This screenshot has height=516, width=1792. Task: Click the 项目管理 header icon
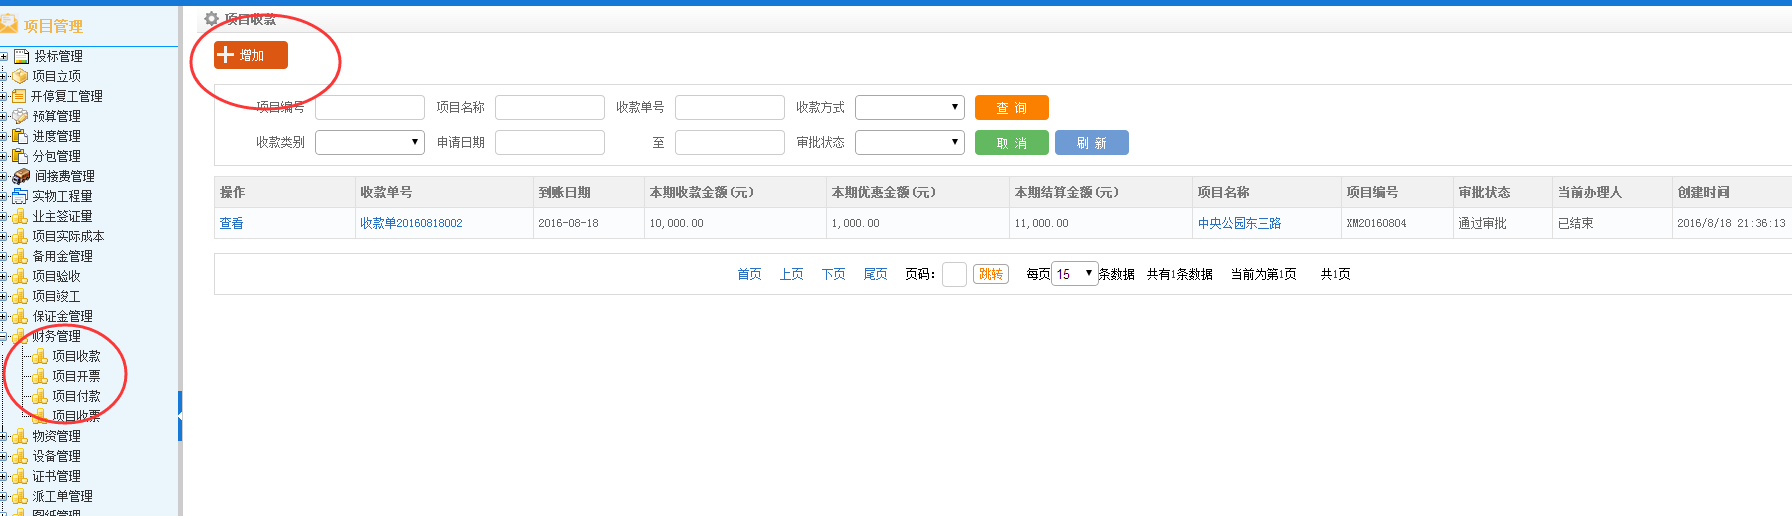pos(9,24)
